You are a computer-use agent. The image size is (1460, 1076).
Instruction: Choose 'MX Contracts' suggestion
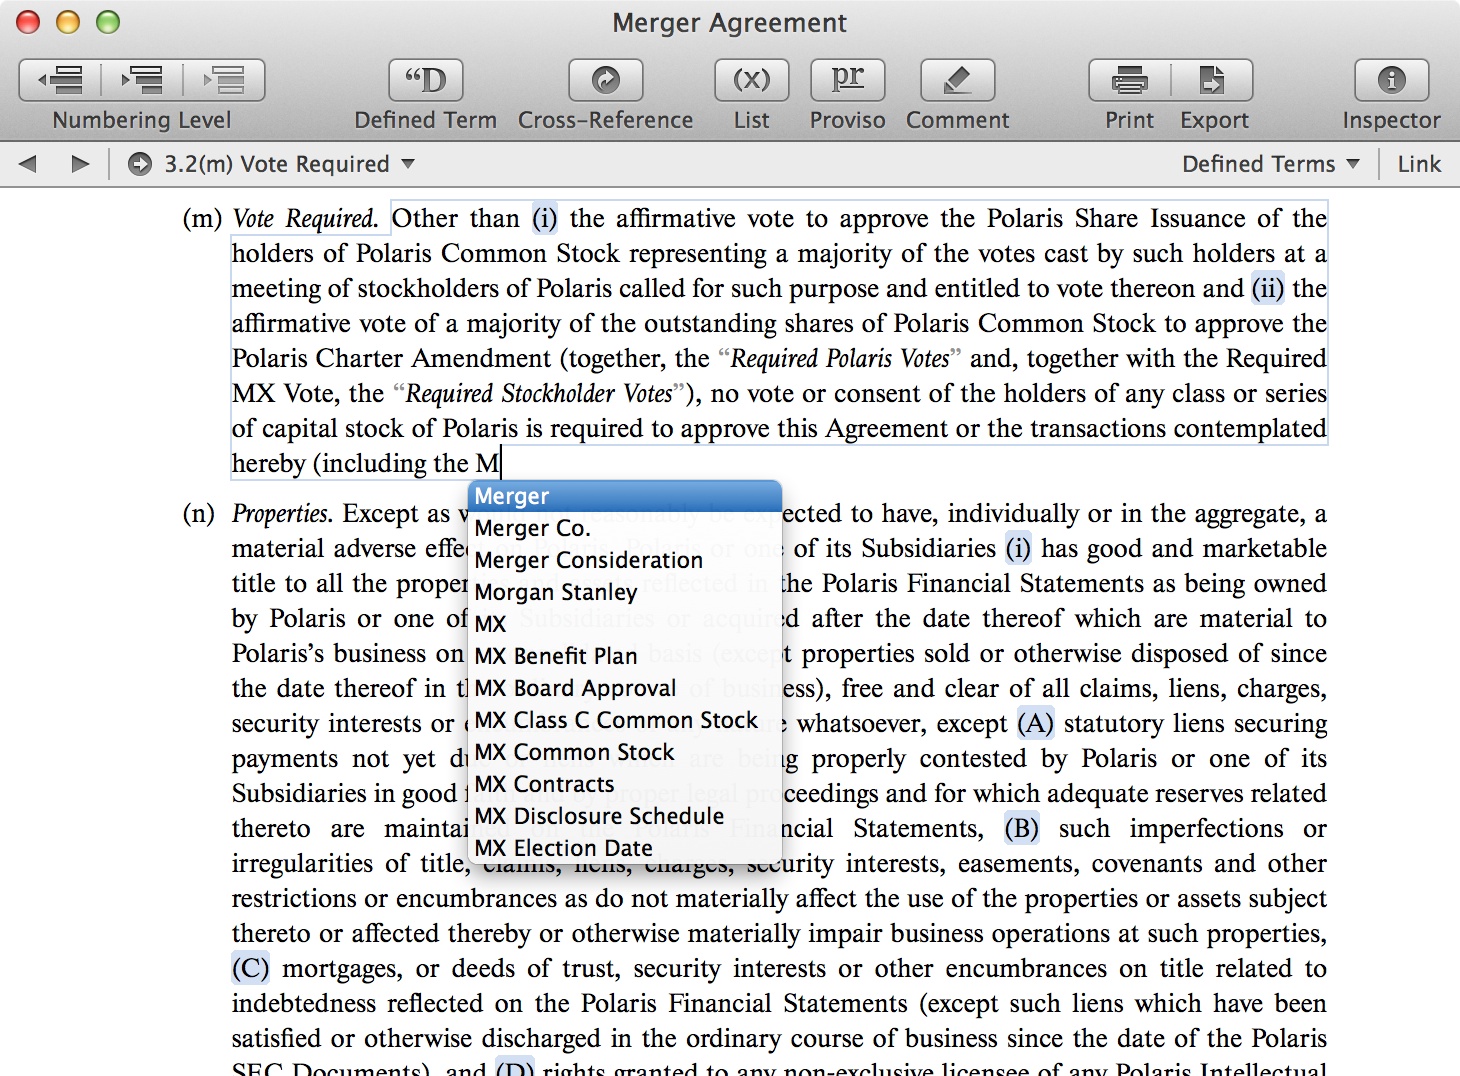[625, 784]
